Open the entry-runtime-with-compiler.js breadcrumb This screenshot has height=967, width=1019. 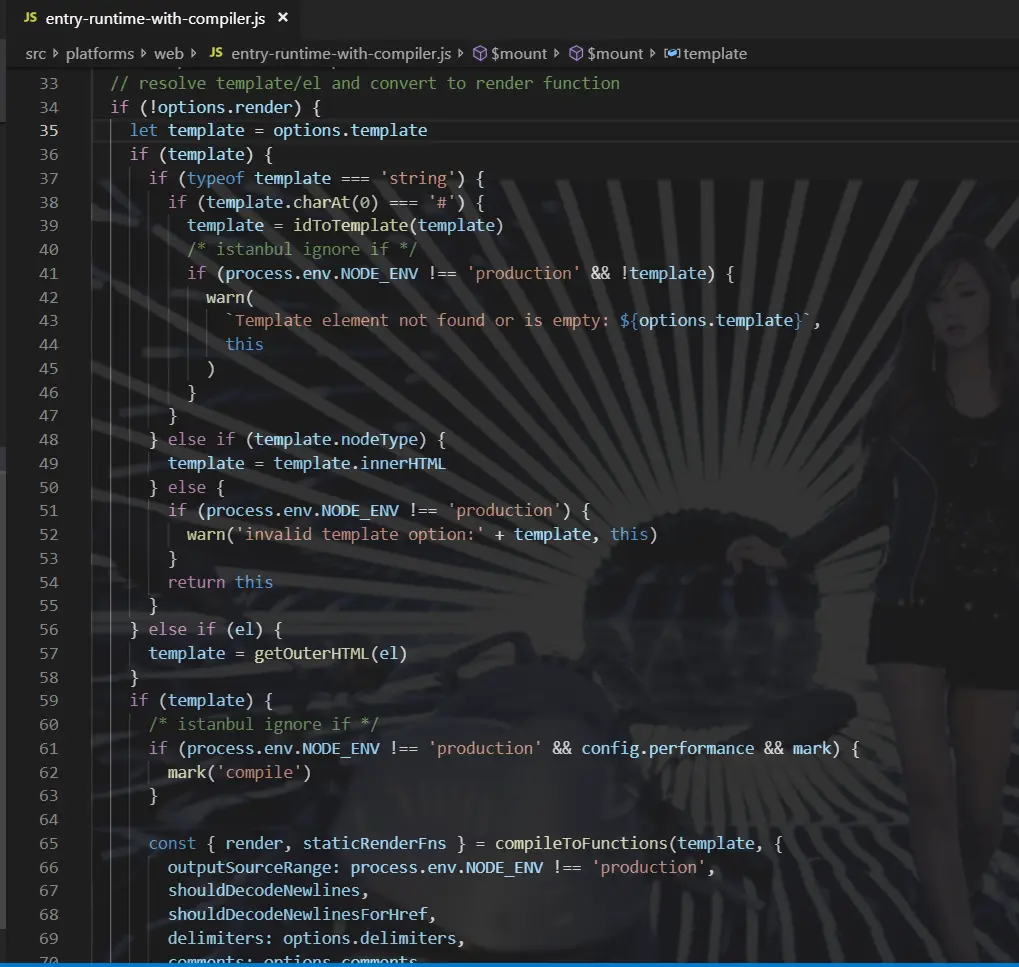[x=341, y=53]
